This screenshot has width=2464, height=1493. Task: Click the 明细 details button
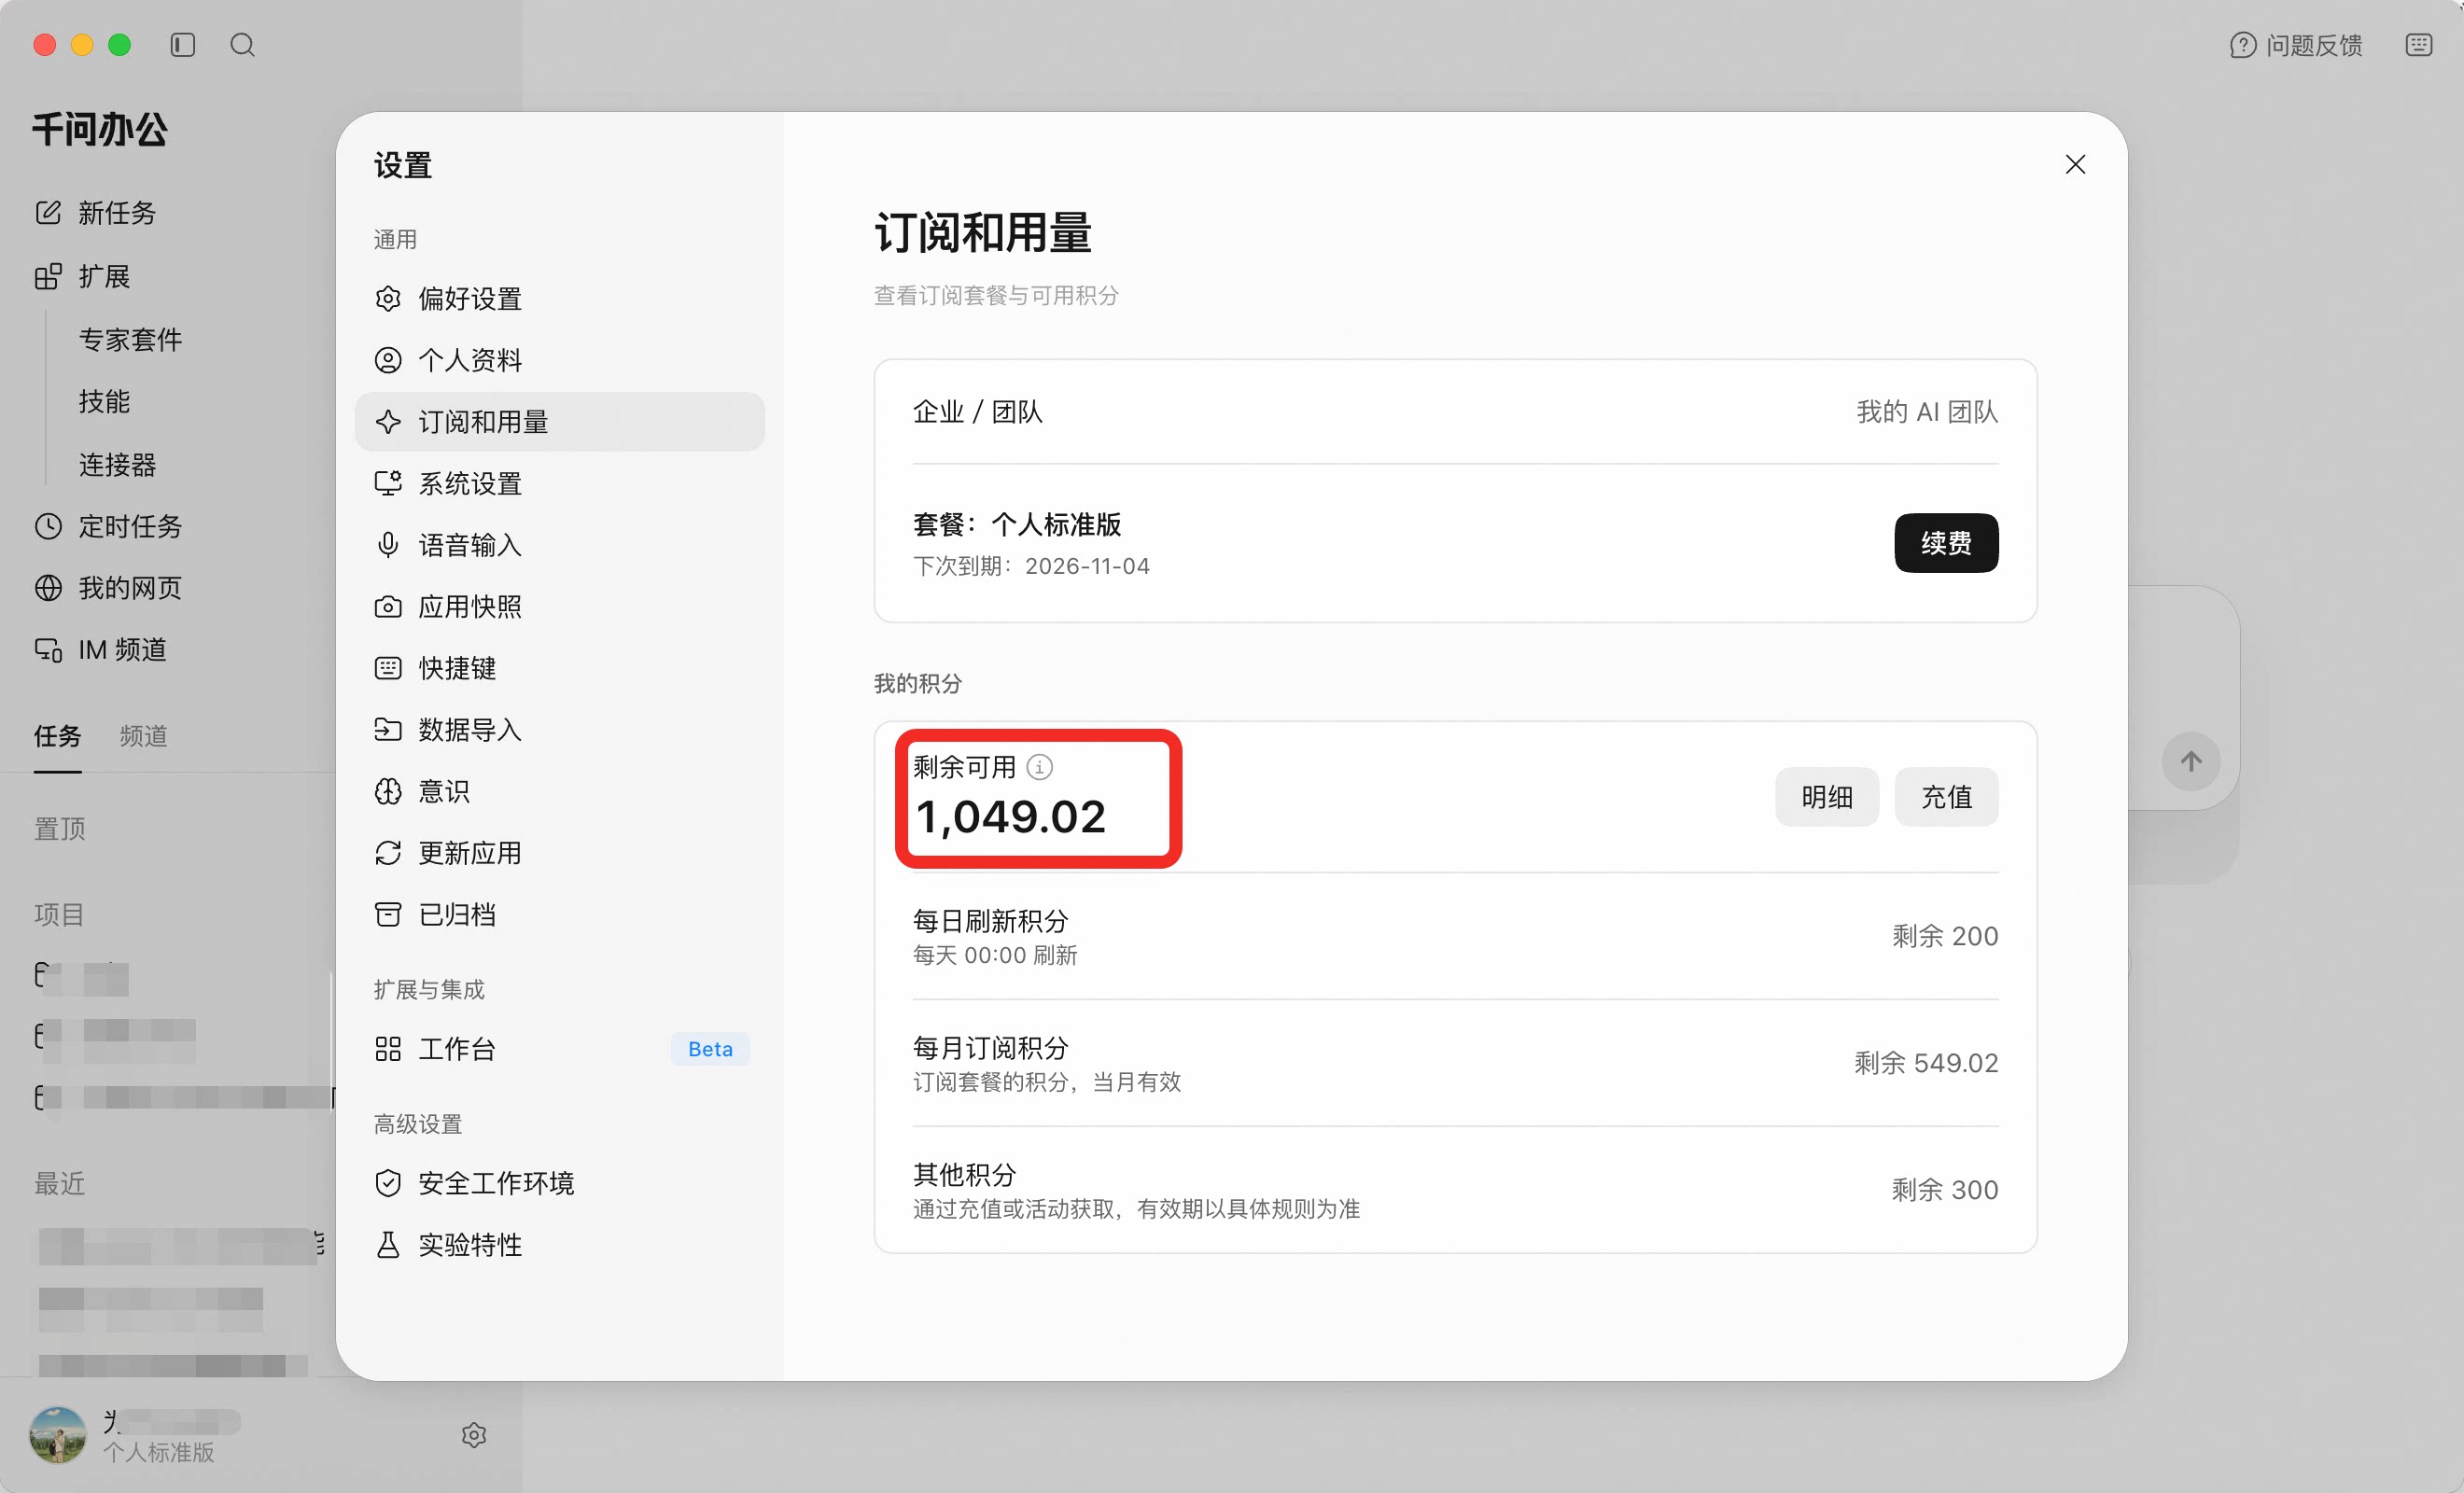1827,797
